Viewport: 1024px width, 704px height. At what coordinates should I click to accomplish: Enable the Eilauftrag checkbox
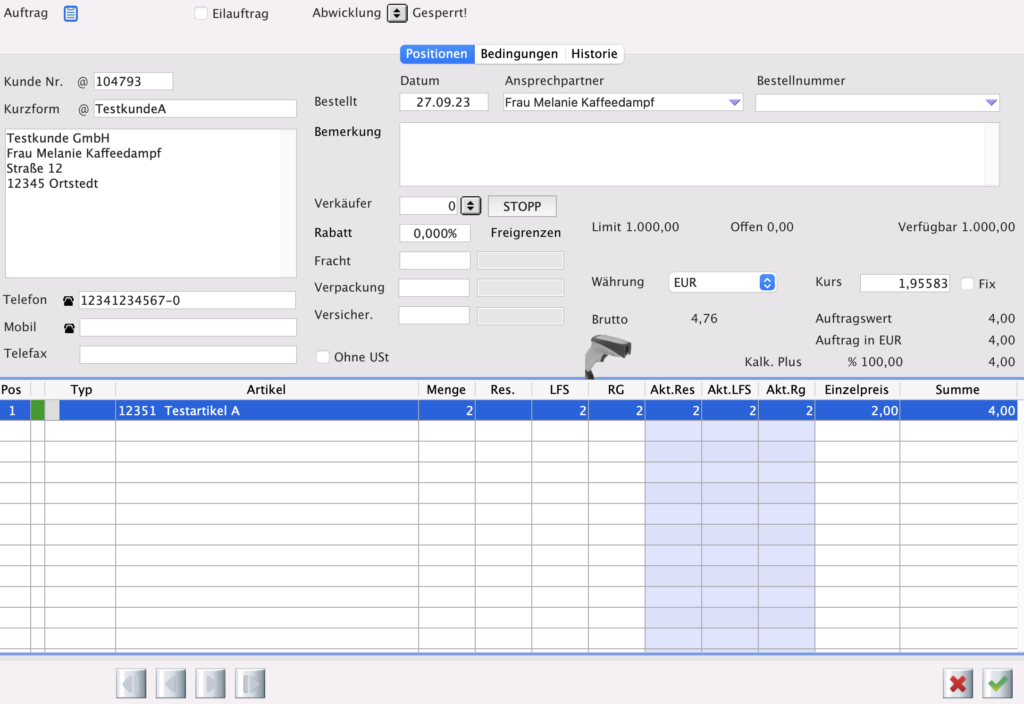pyautogui.click(x=201, y=14)
